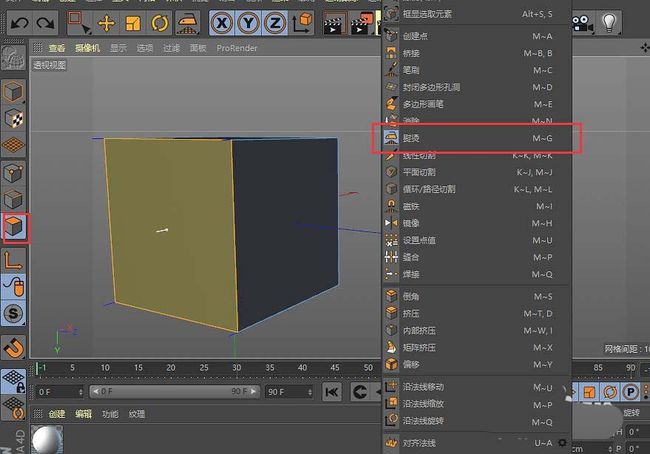Select the Rotate tool in the top toolbar

click(x=160, y=23)
